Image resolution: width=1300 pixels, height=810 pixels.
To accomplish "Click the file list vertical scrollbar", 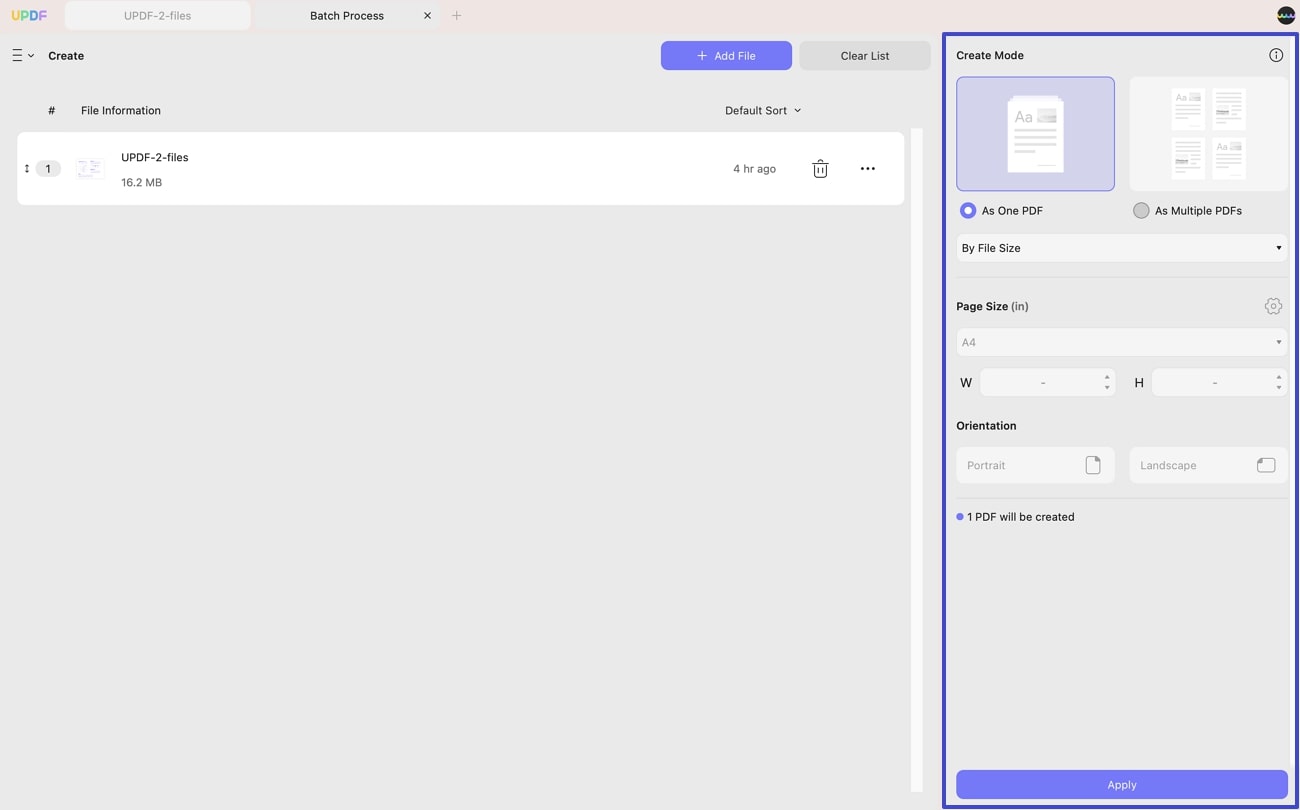I will (916, 460).
